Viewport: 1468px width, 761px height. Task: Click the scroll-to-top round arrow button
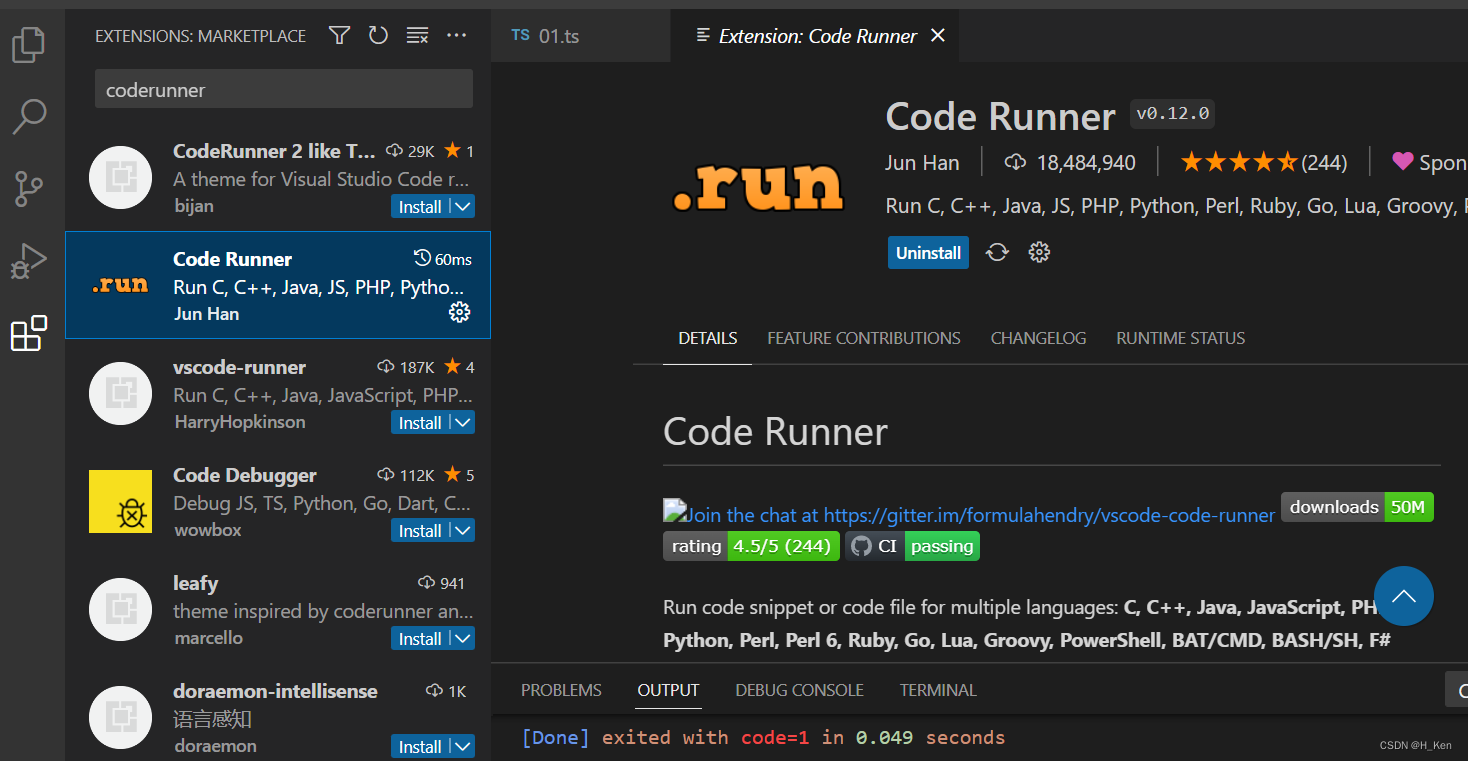click(x=1403, y=596)
